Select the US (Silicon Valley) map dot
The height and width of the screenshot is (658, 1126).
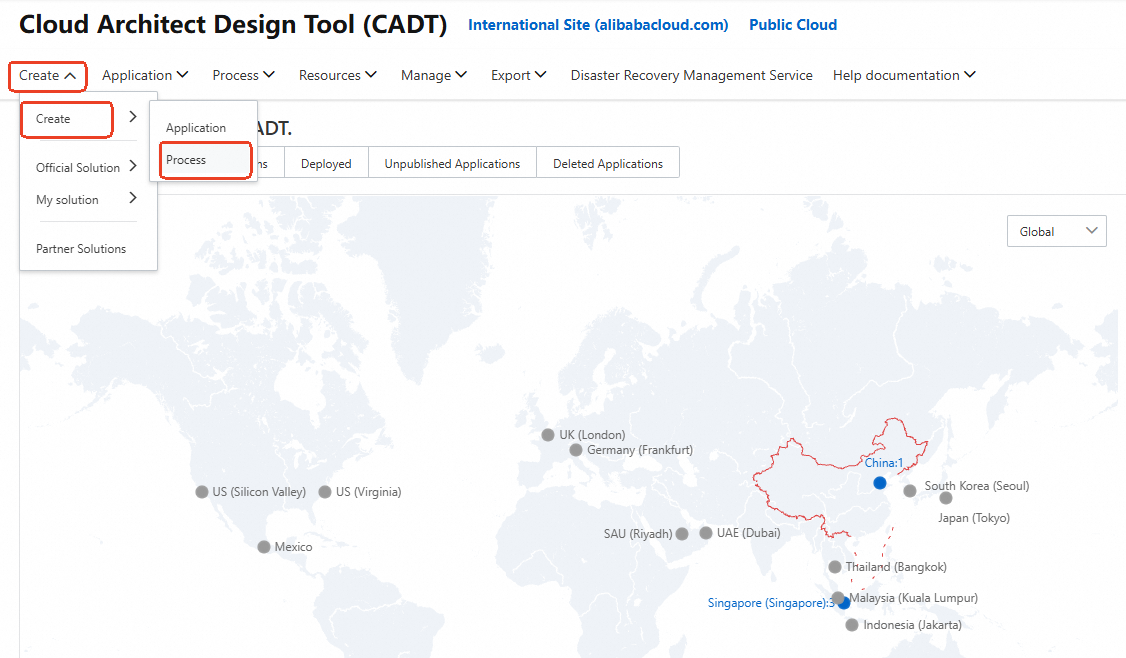[x=202, y=492]
